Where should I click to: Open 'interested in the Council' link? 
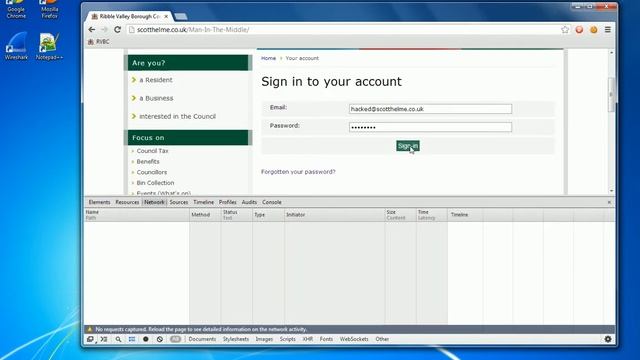click(178, 116)
